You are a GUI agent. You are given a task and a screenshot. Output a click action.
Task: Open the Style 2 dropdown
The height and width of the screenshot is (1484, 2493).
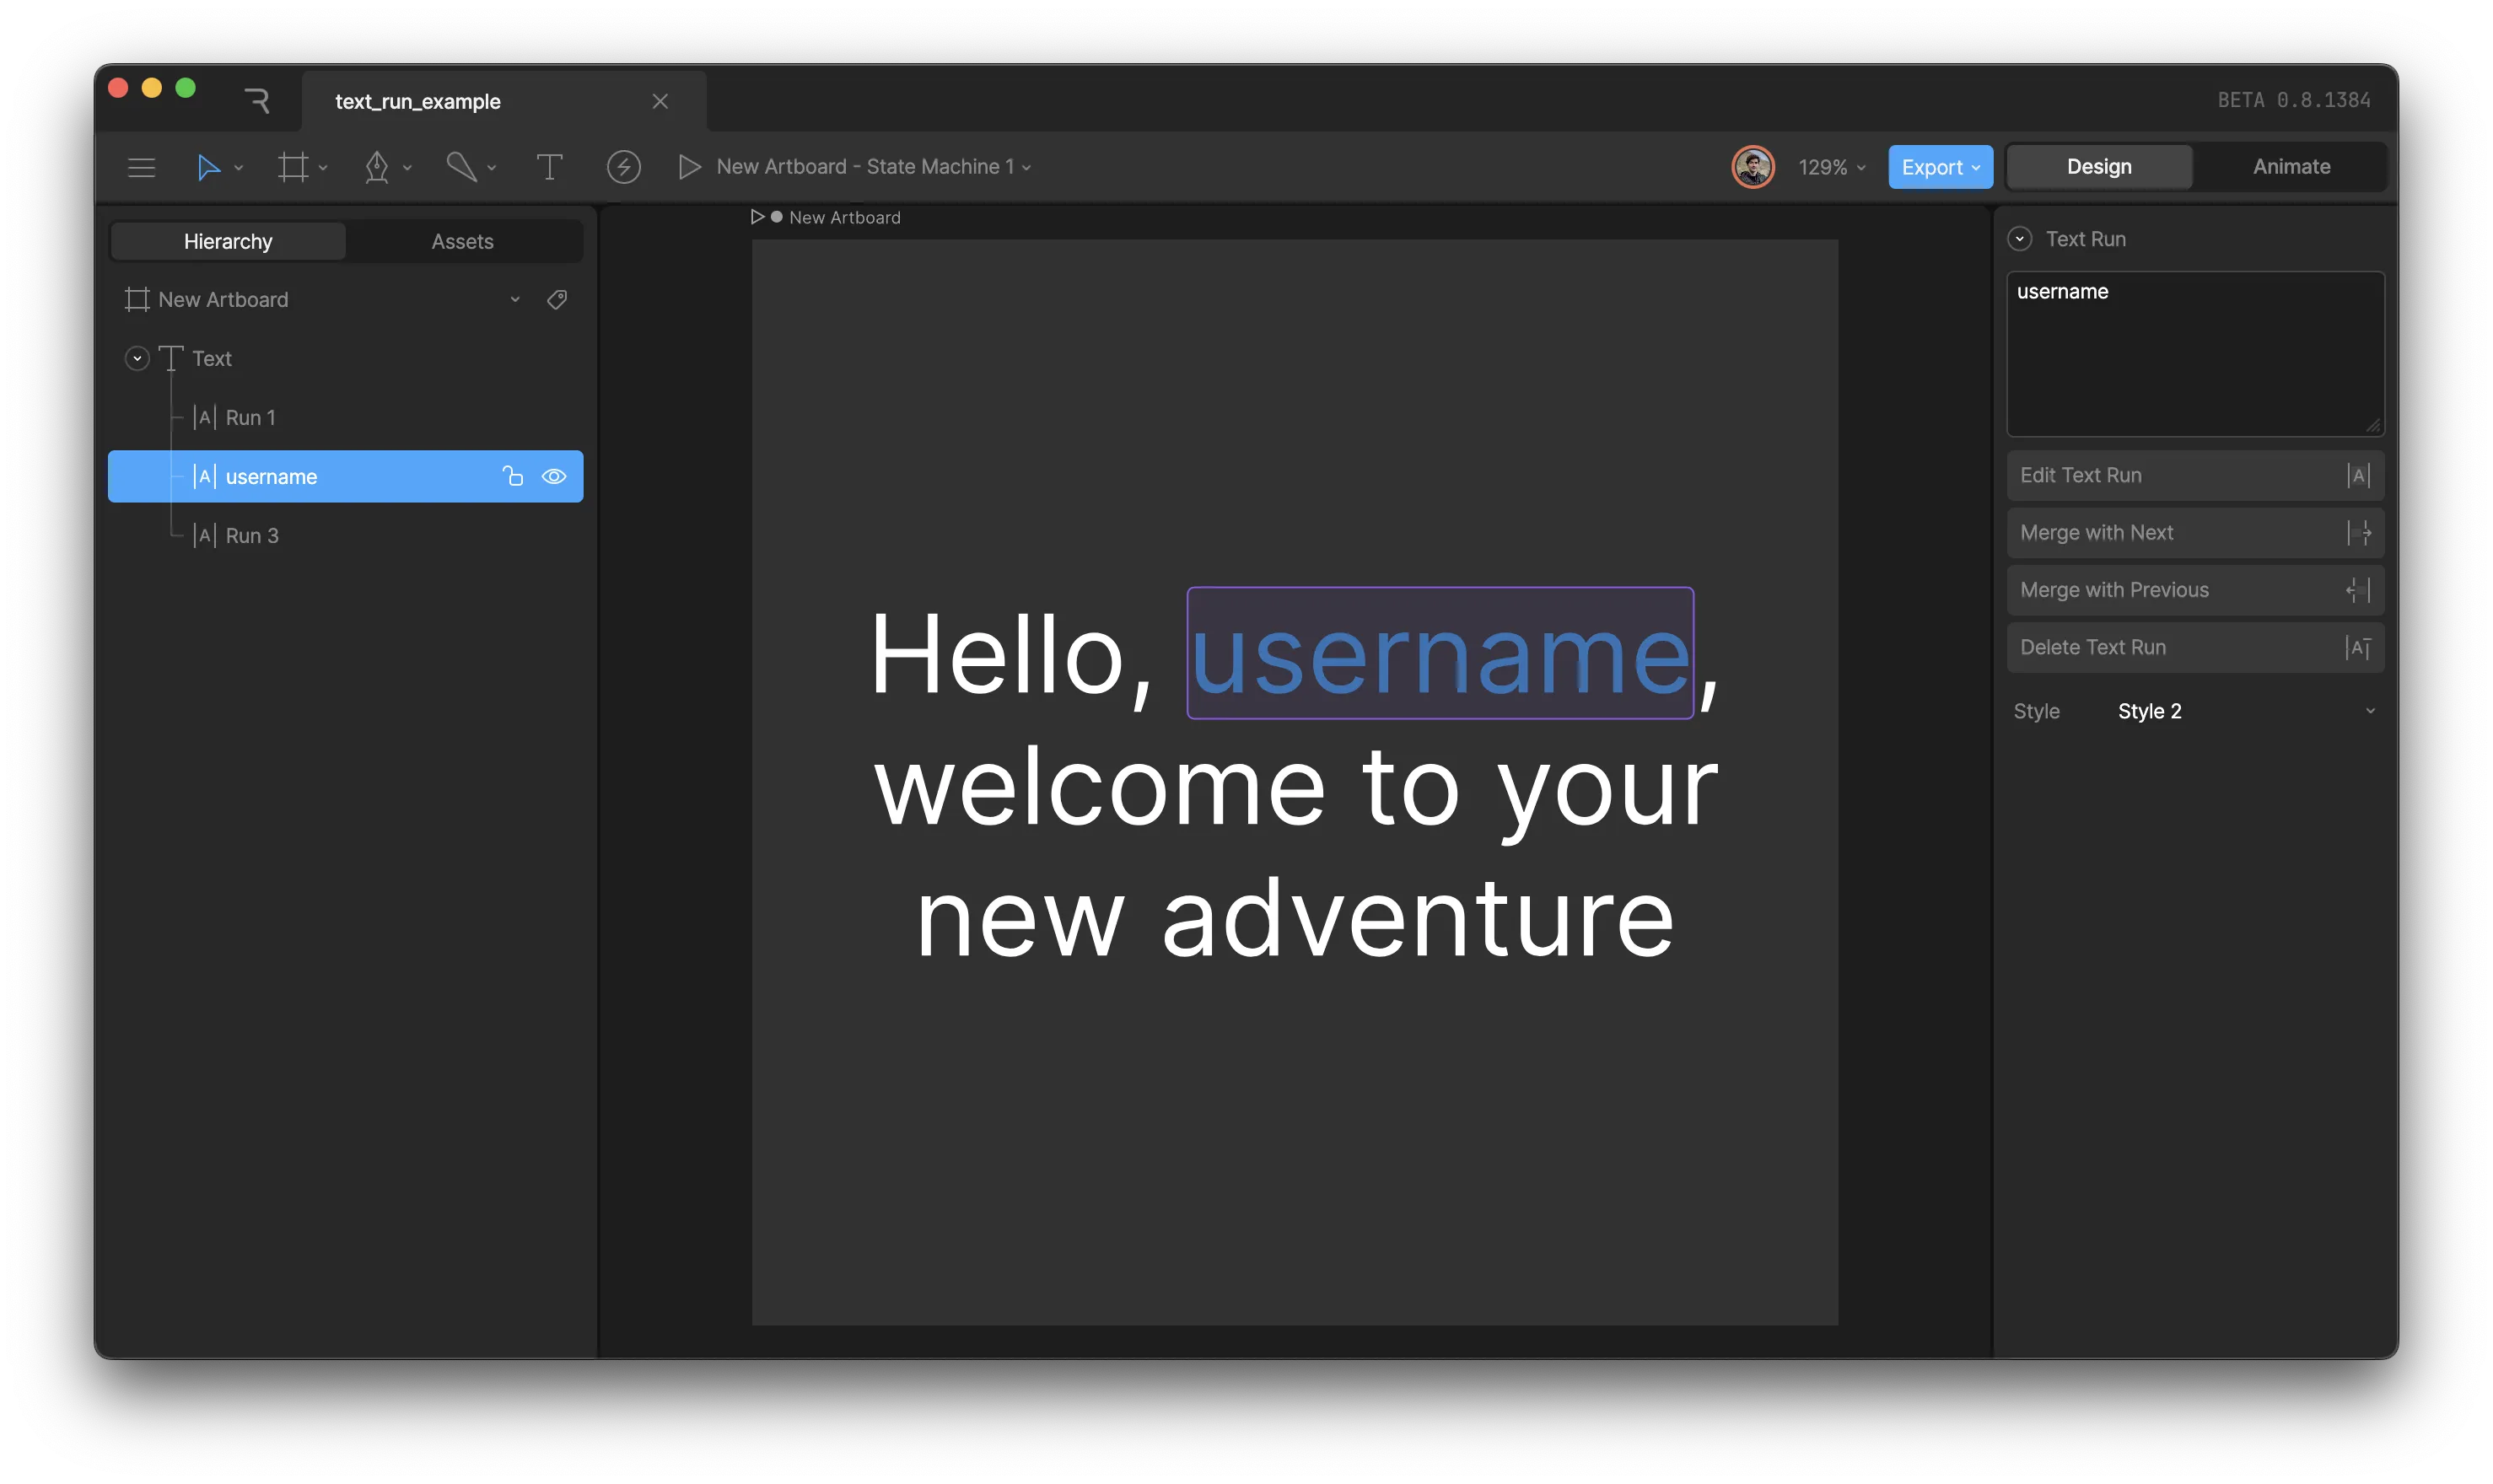coord(2244,711)
